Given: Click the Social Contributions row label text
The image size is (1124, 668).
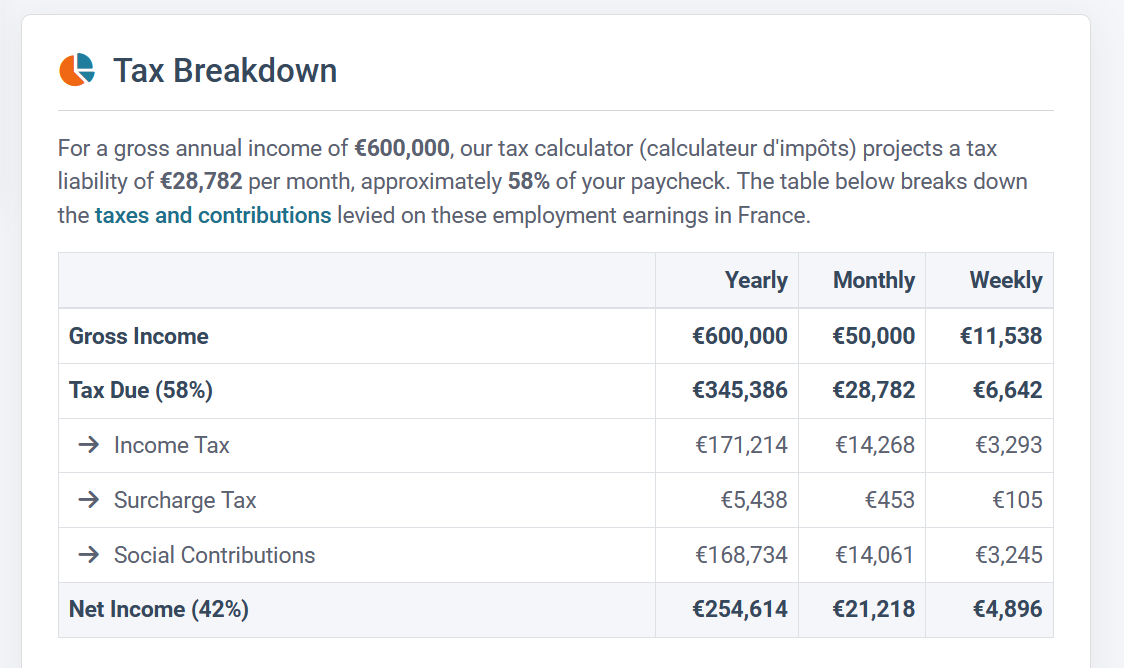Looking at the screenshot, I should coord(214,555).
